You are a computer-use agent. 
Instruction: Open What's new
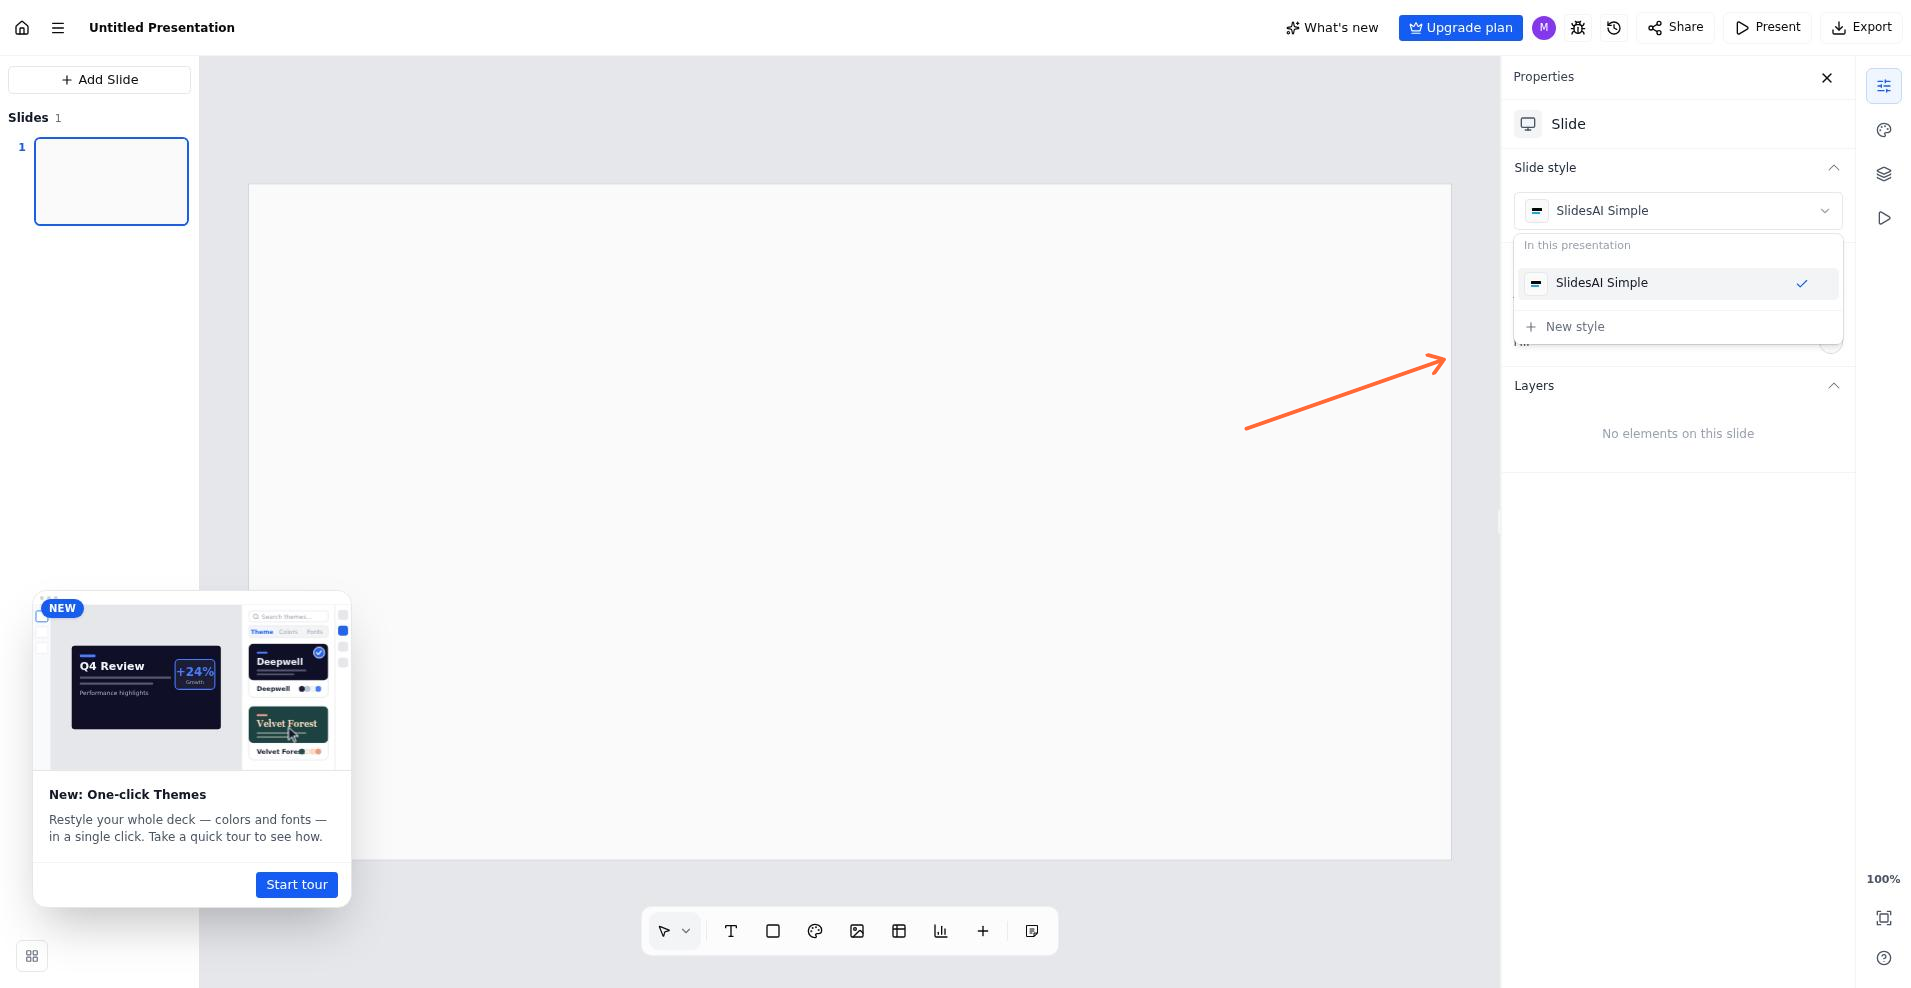[x=1332, y=28]
